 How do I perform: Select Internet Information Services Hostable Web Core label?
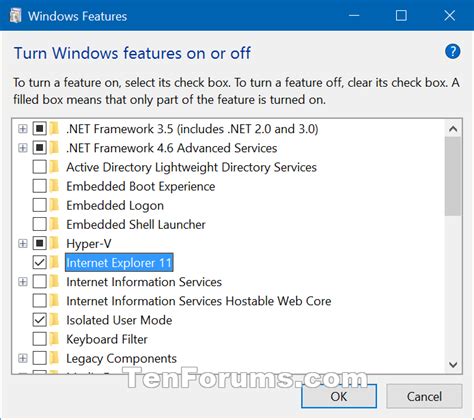click(199, 301)
